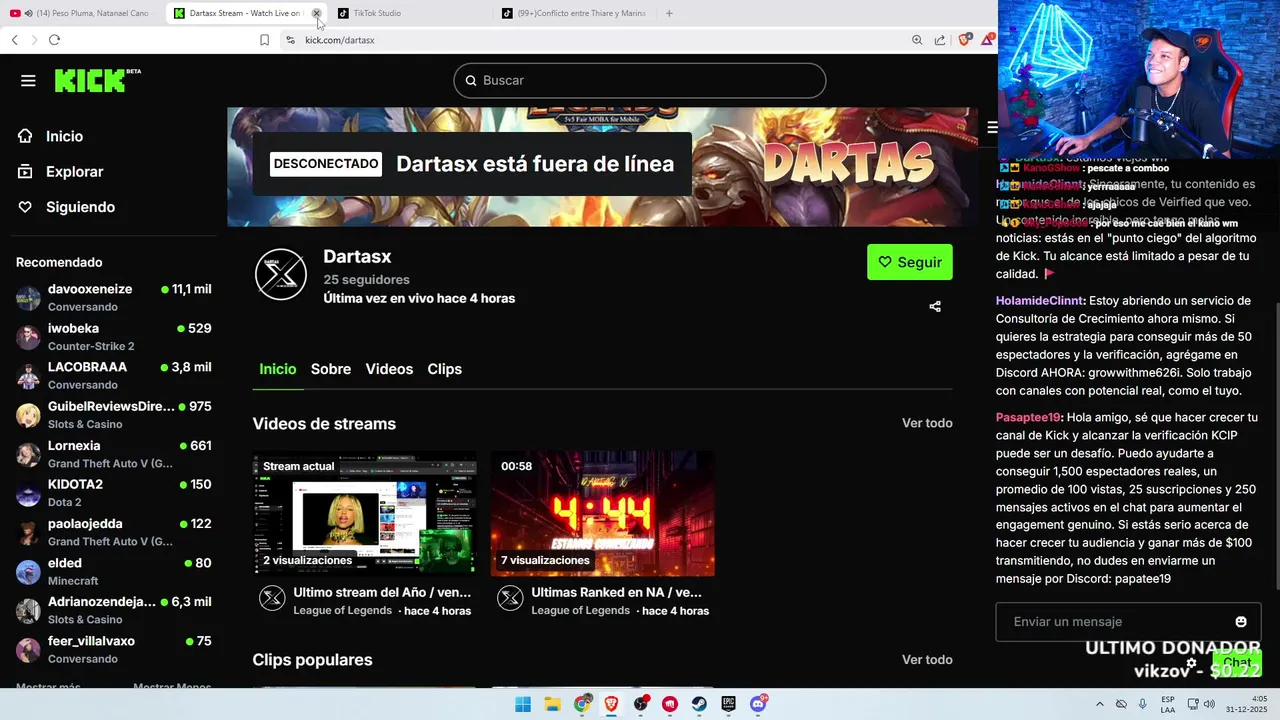
Task: Open emoji picker in chat message box
Action: [1241, 622]
